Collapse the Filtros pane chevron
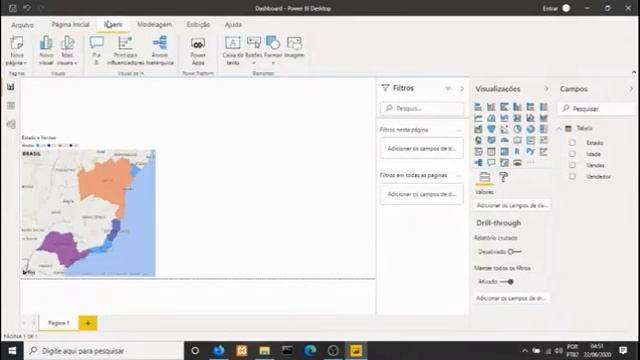 point(462,88)
